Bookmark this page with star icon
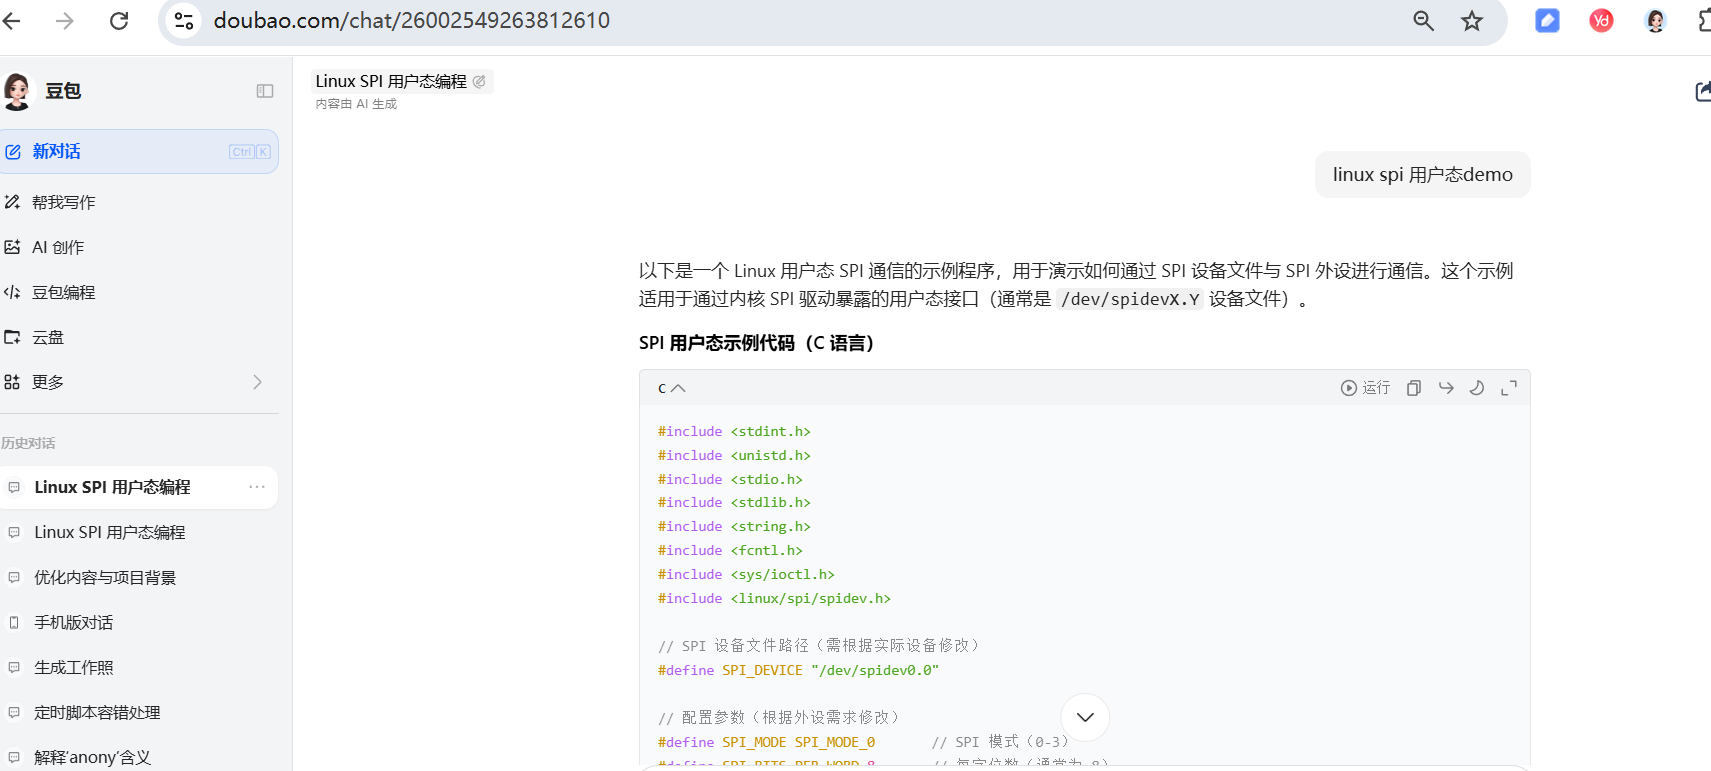1711x771 pixels. point(1471,21)
